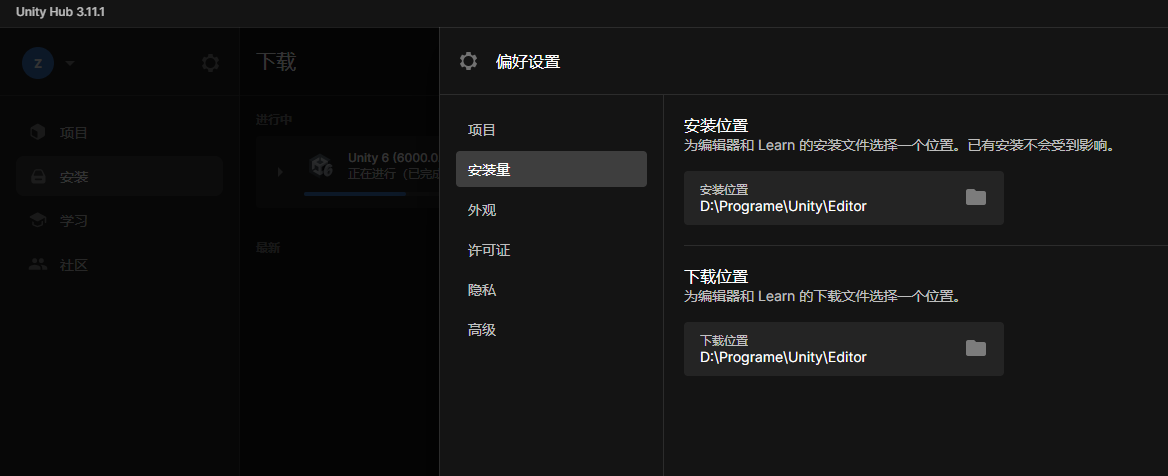Click the 安装 lock icon in sidebar
This screenshot has height=476, width=1168.
[37, 177]
